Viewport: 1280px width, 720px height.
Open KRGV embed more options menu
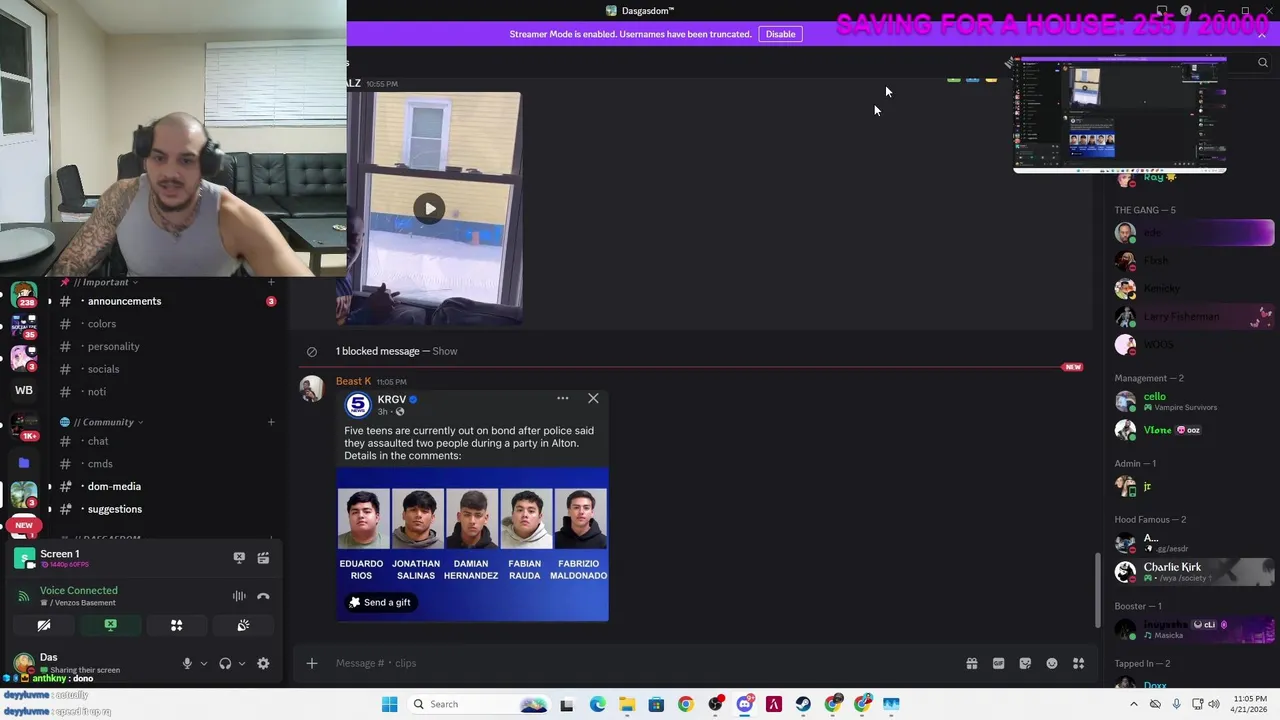click(562, 398)
